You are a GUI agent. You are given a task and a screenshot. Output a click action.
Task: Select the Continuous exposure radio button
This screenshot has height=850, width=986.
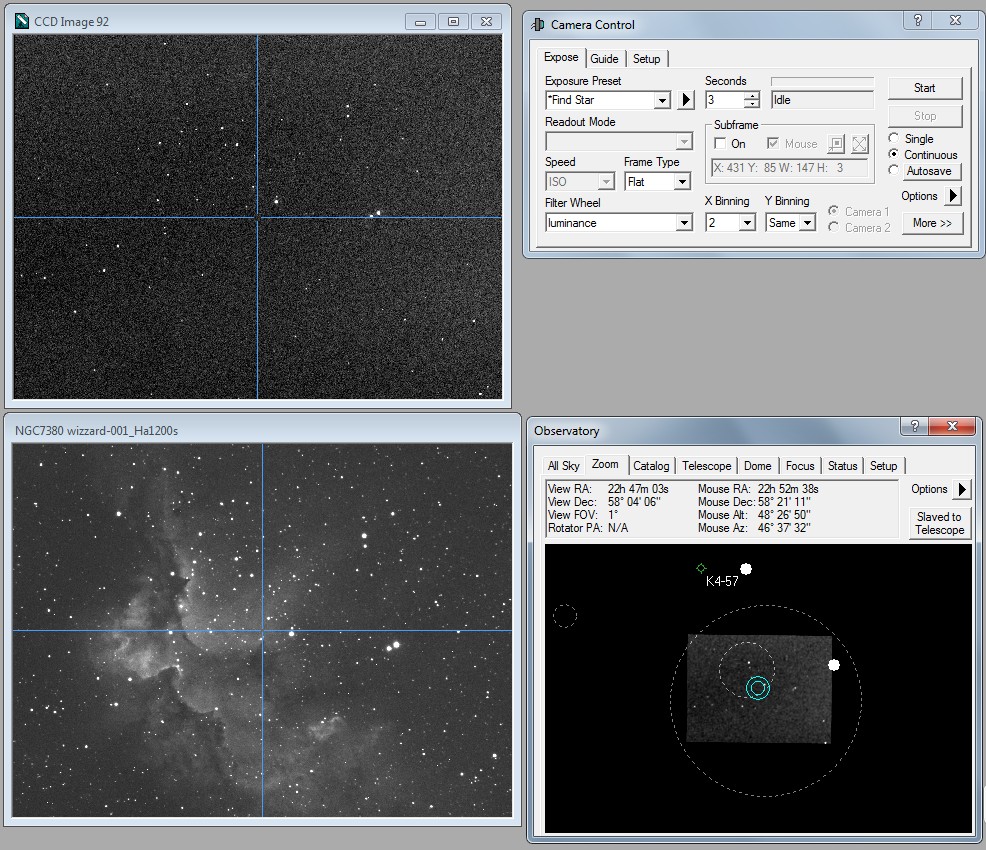[894, 154]
